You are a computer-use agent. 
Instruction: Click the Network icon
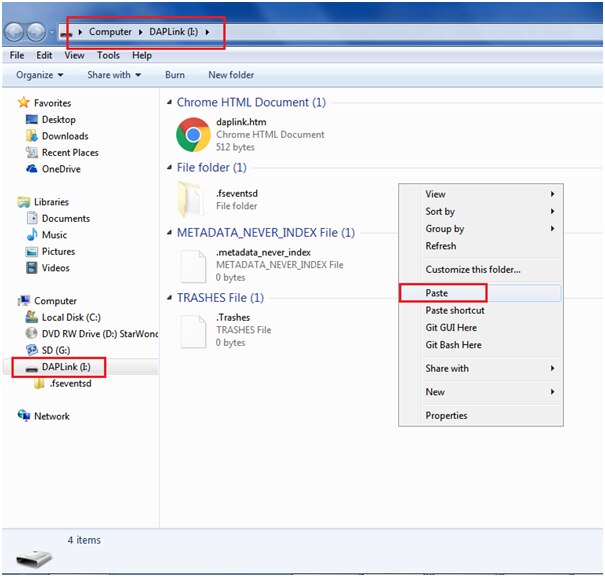click(x=24, y=416)
